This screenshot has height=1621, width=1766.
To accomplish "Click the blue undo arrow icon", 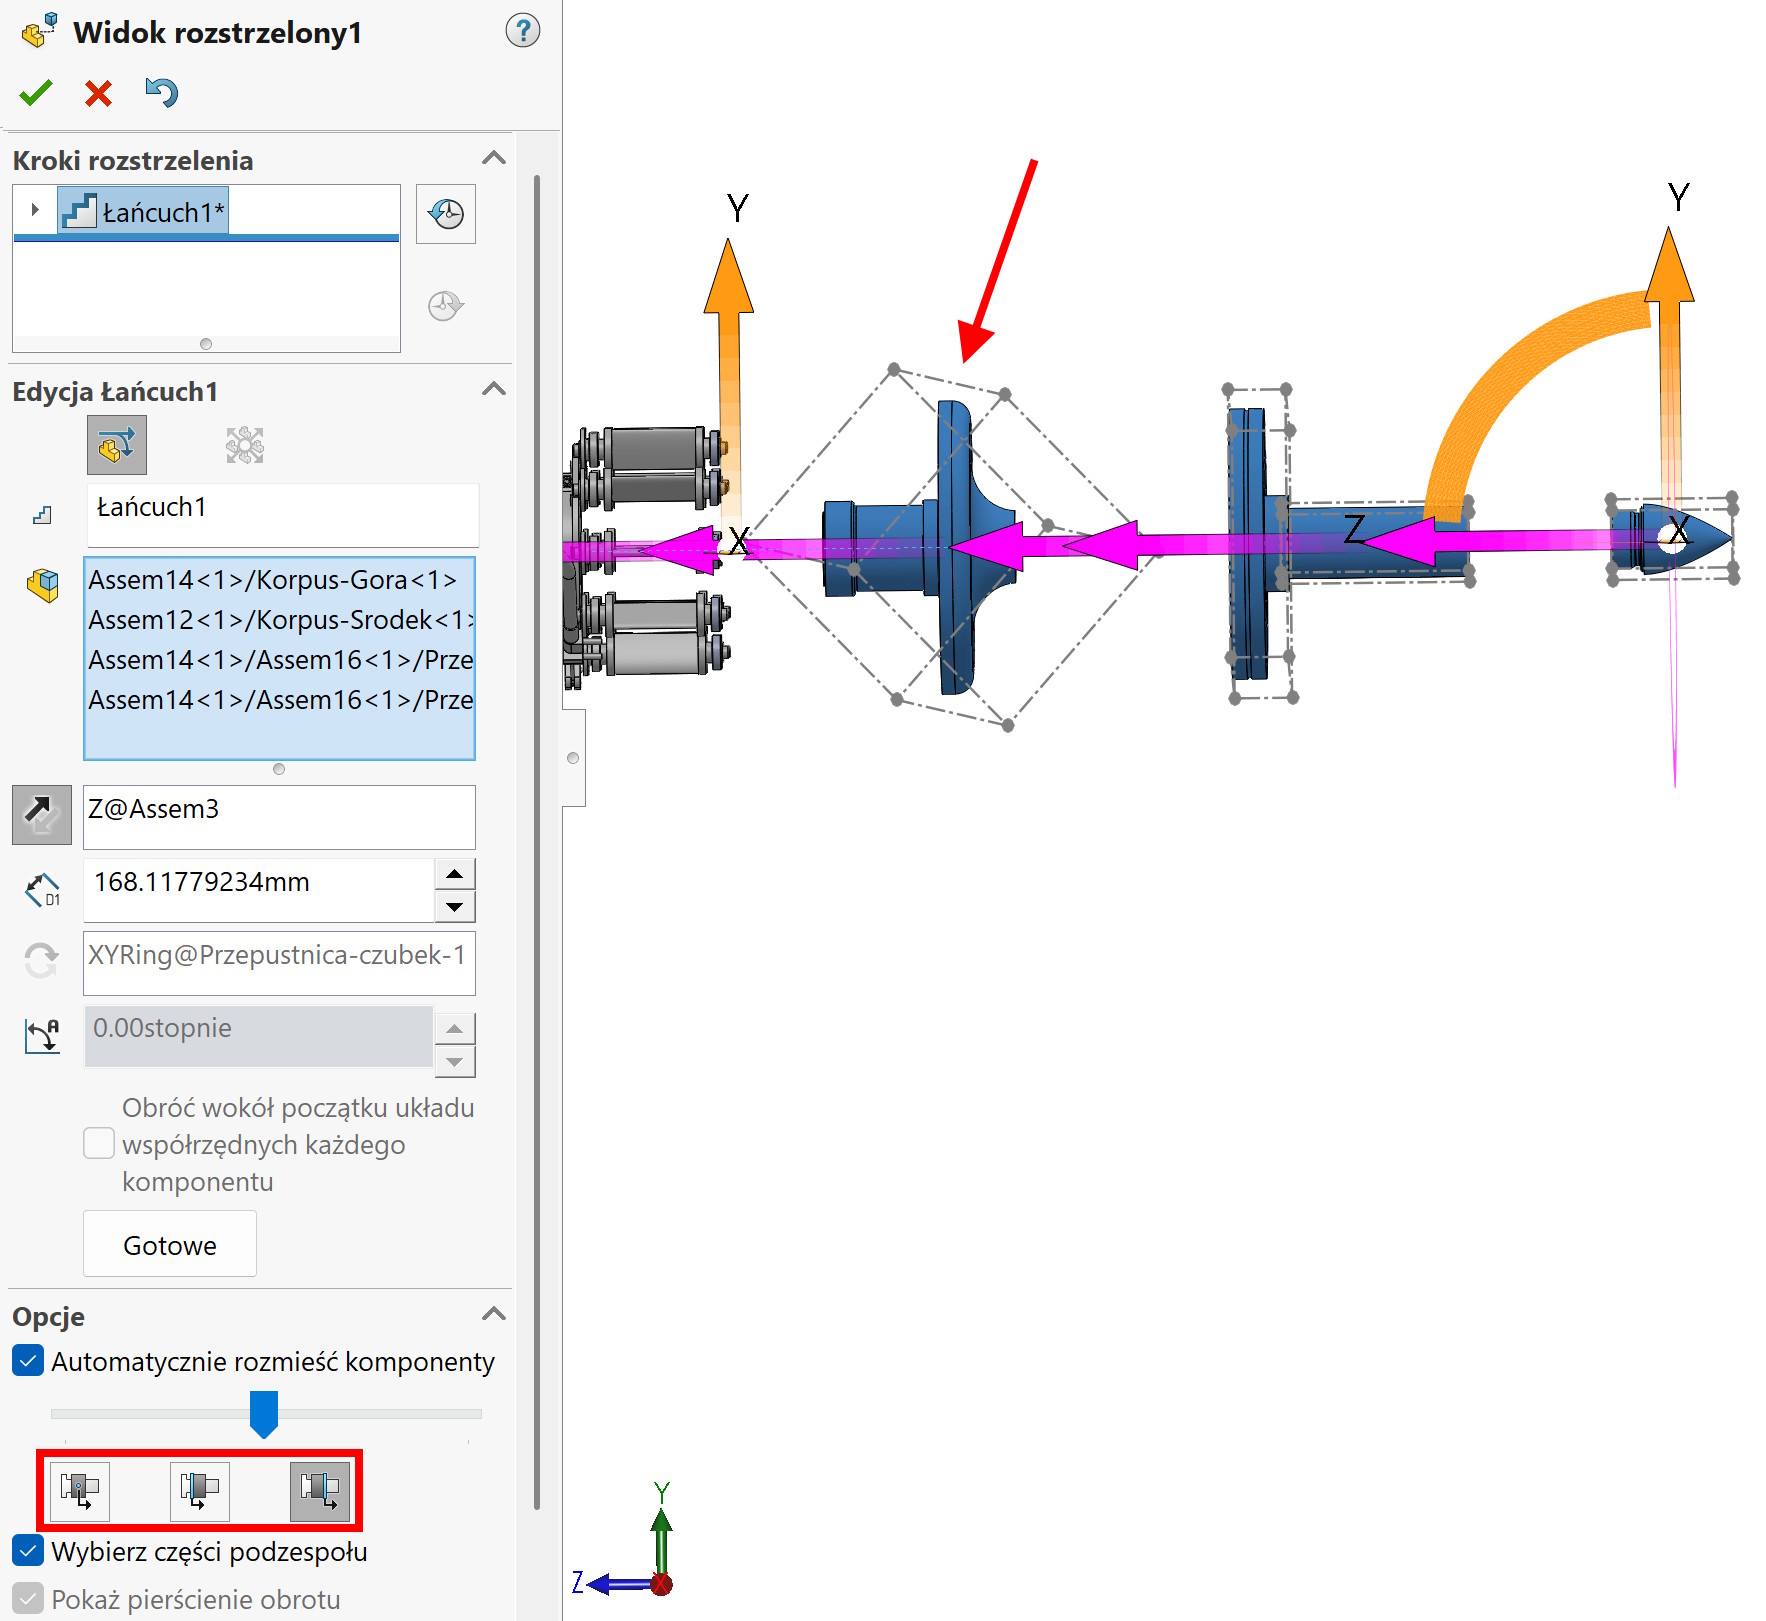I will pyautogui.click(x=161, y=93).
